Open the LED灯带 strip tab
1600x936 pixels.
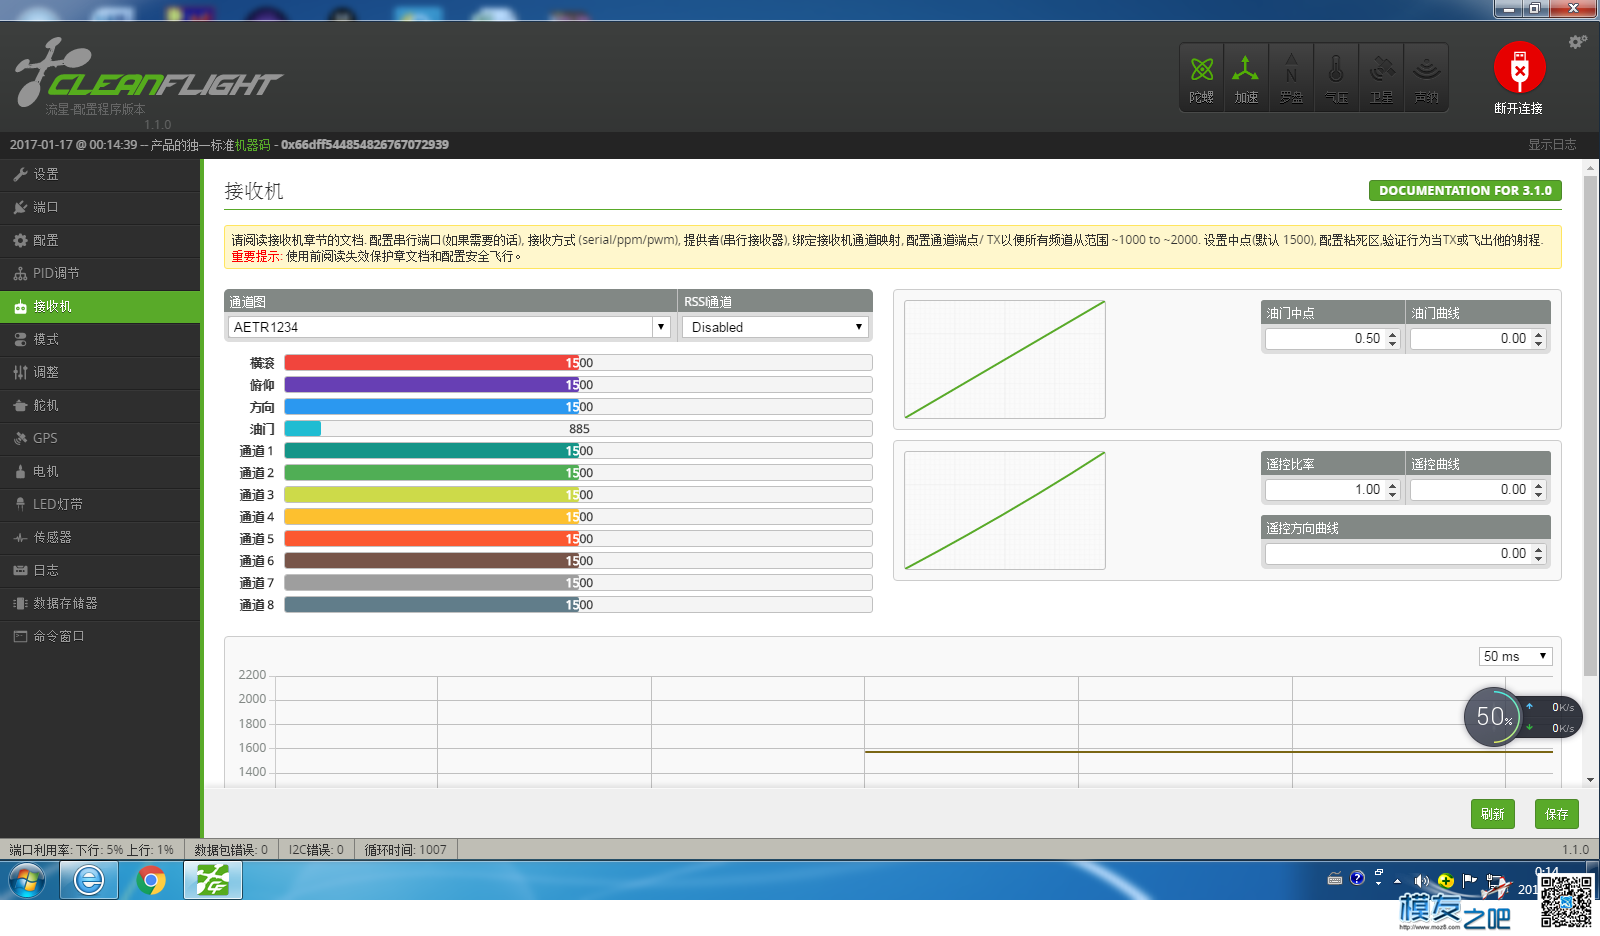(100, 504)
